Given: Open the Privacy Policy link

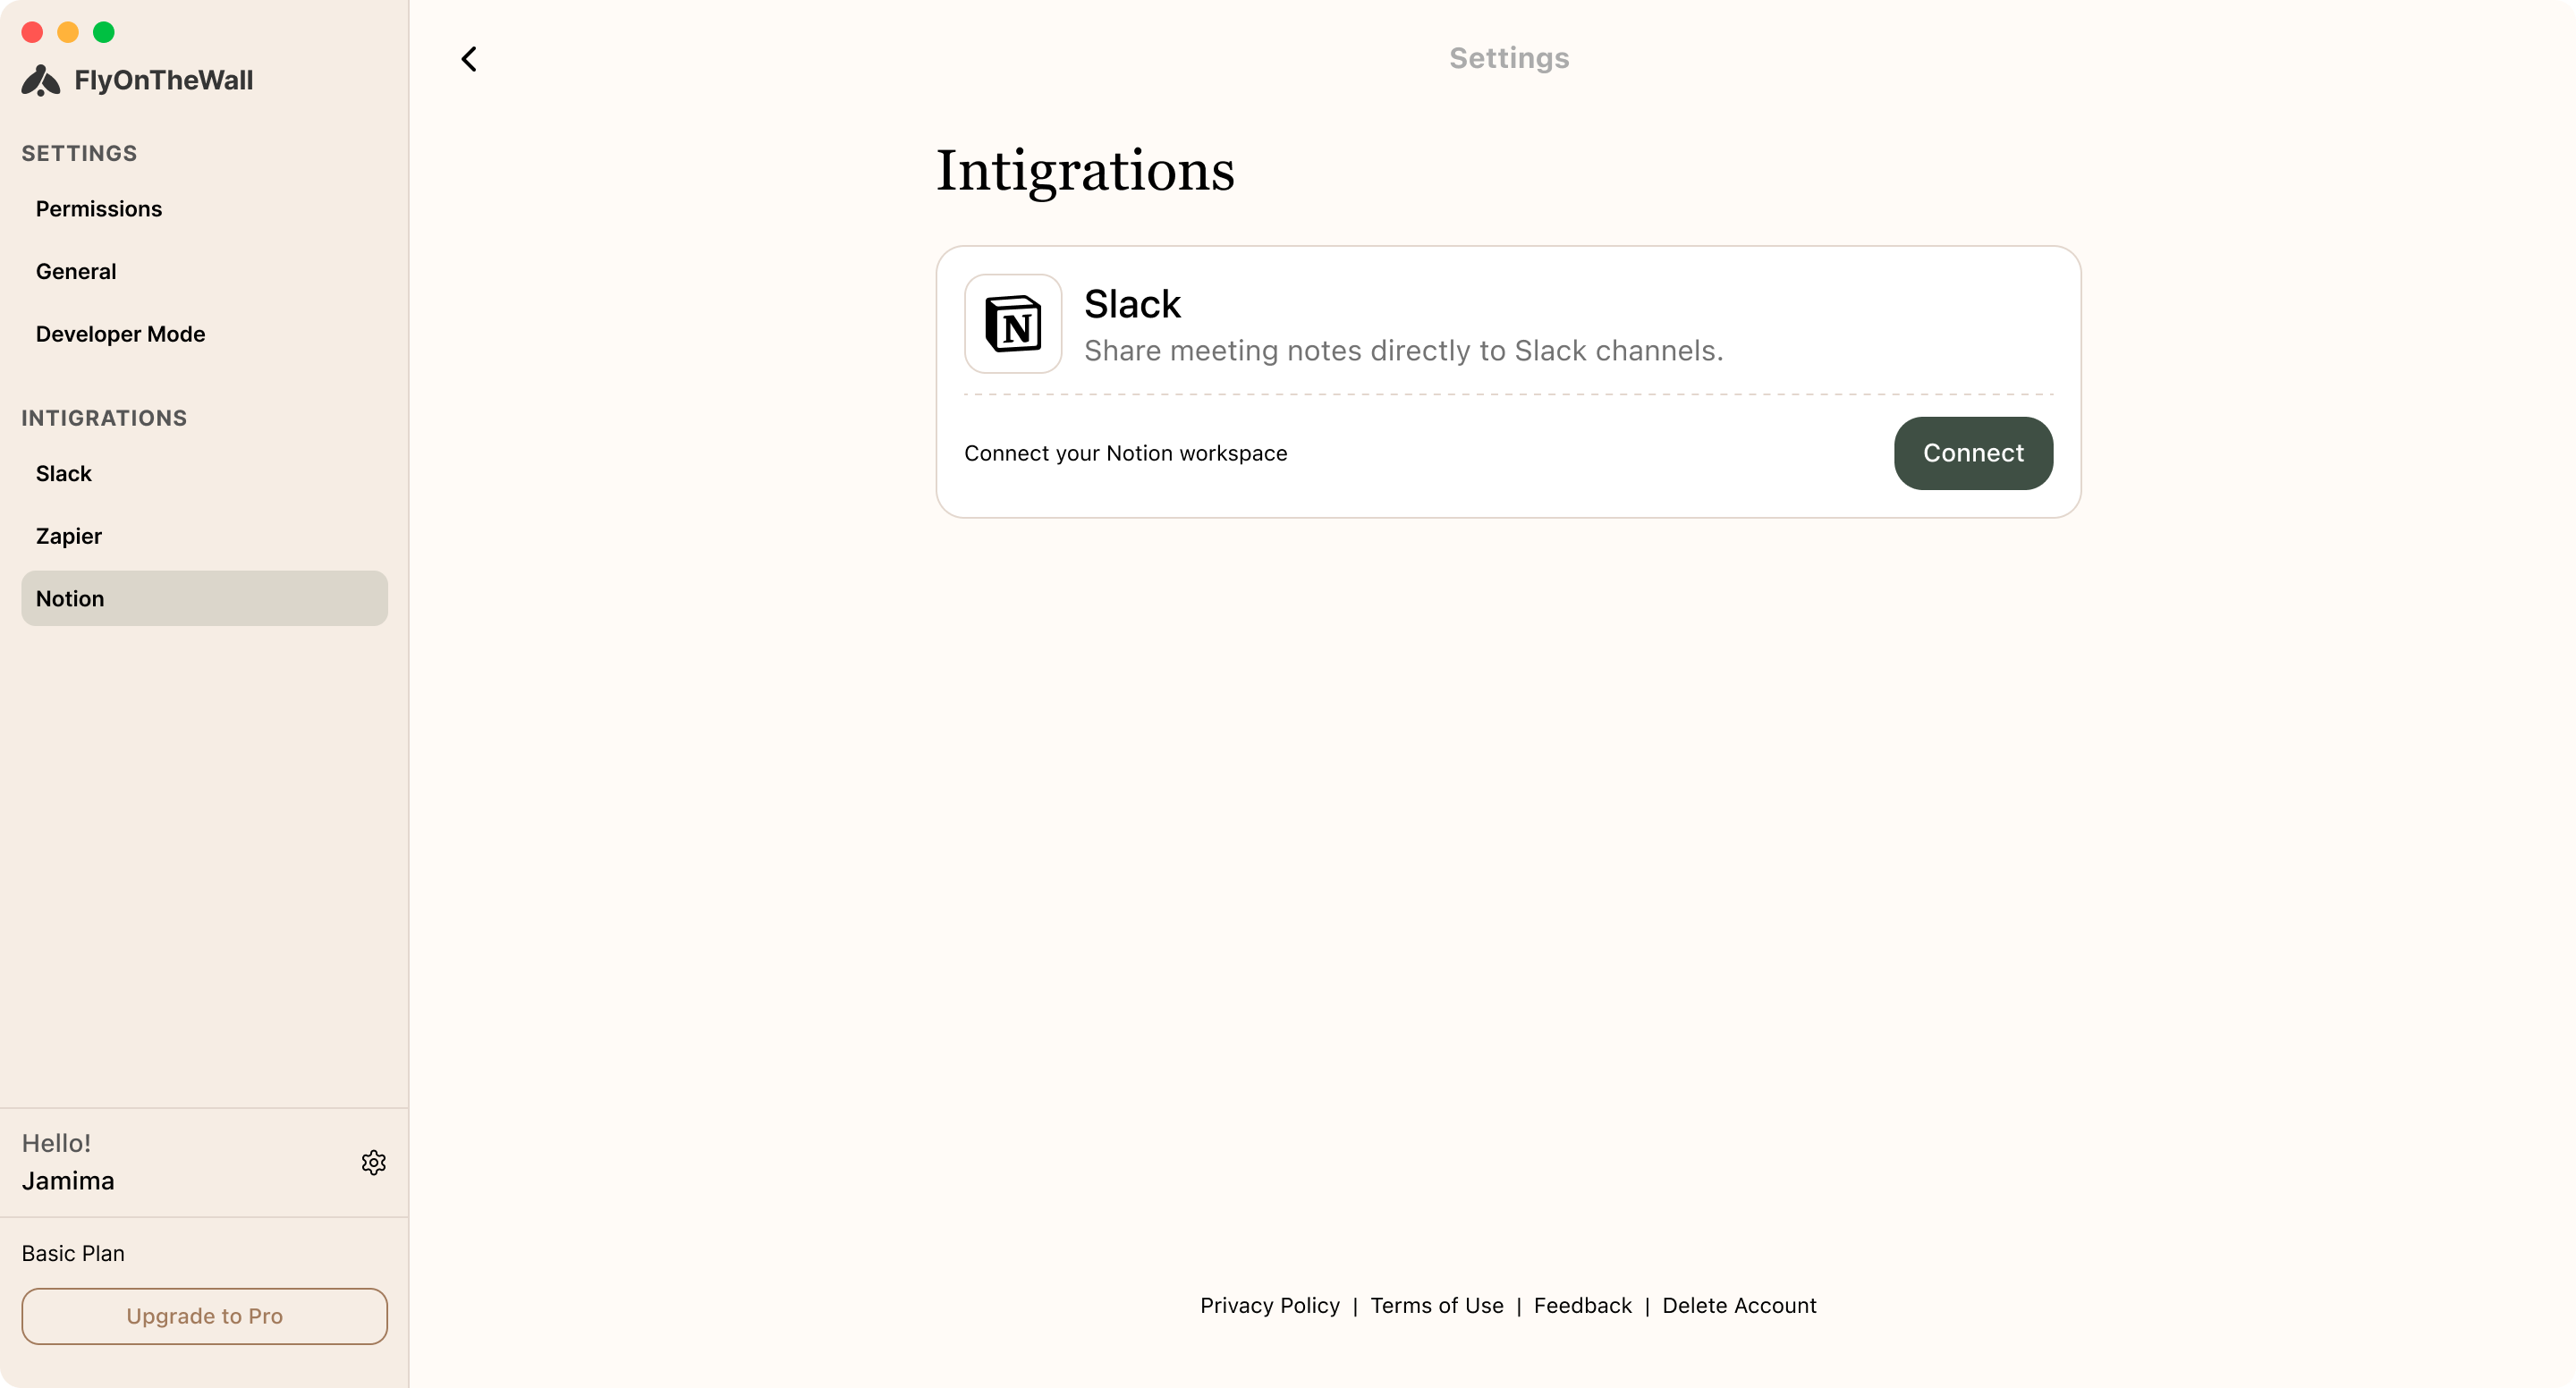Looking at the screenshot, I should pos(1270,1305).
